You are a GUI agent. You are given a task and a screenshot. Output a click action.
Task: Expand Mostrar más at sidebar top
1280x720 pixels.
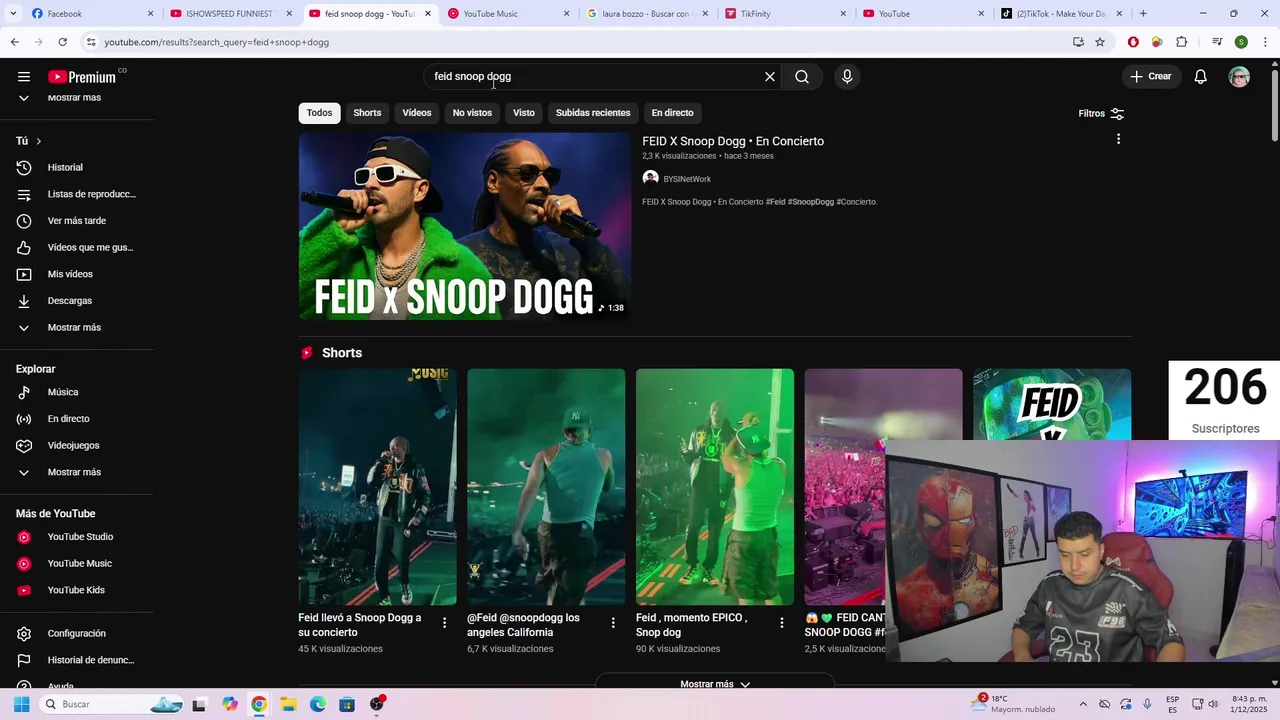click(x=76, y=98)
